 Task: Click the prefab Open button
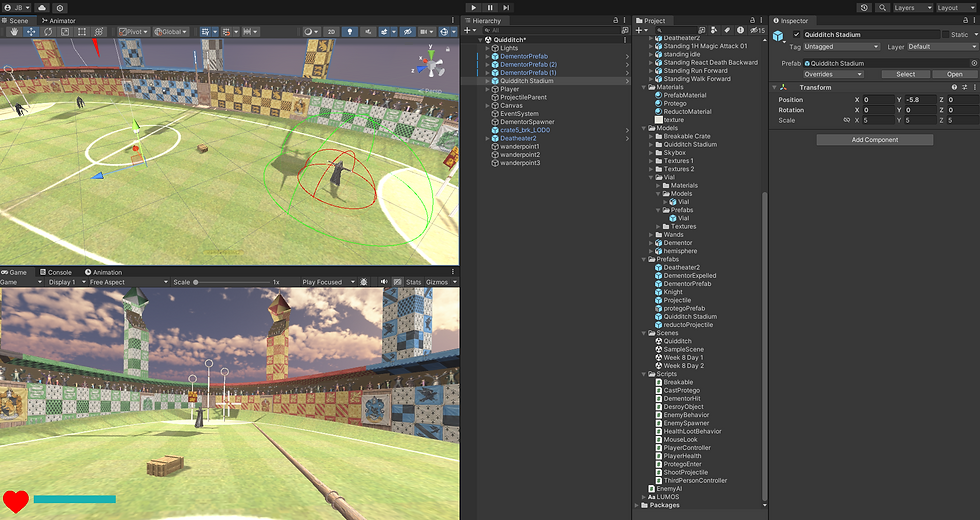pyautogui.click(x=954, y=74)
